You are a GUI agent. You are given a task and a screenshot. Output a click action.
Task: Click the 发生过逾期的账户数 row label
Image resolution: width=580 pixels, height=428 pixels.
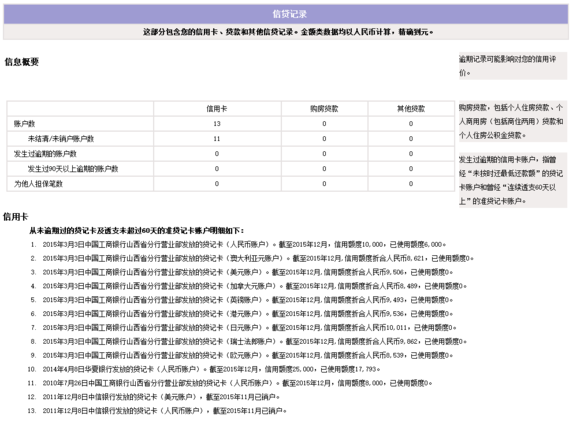coord(45,154)
